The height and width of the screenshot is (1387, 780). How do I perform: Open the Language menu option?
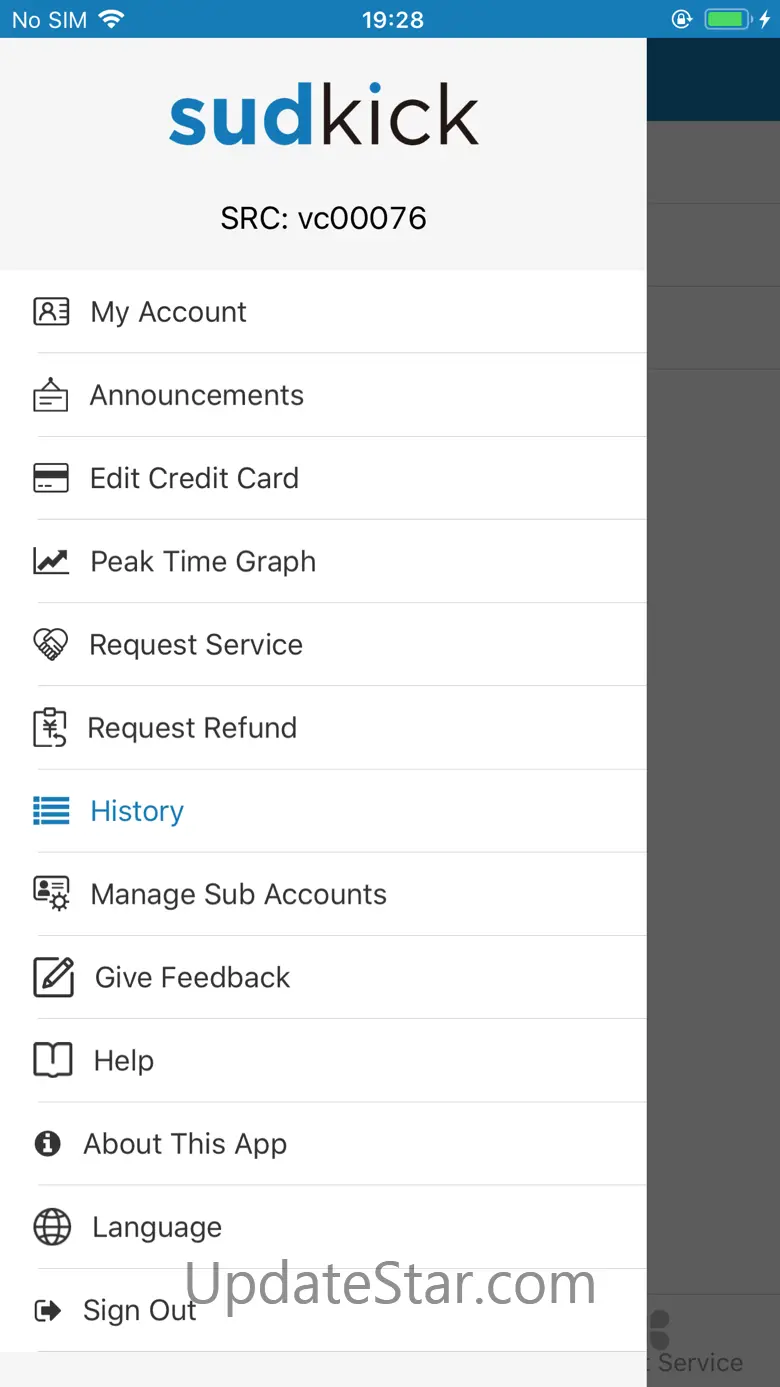click(x=157, y=1227)
